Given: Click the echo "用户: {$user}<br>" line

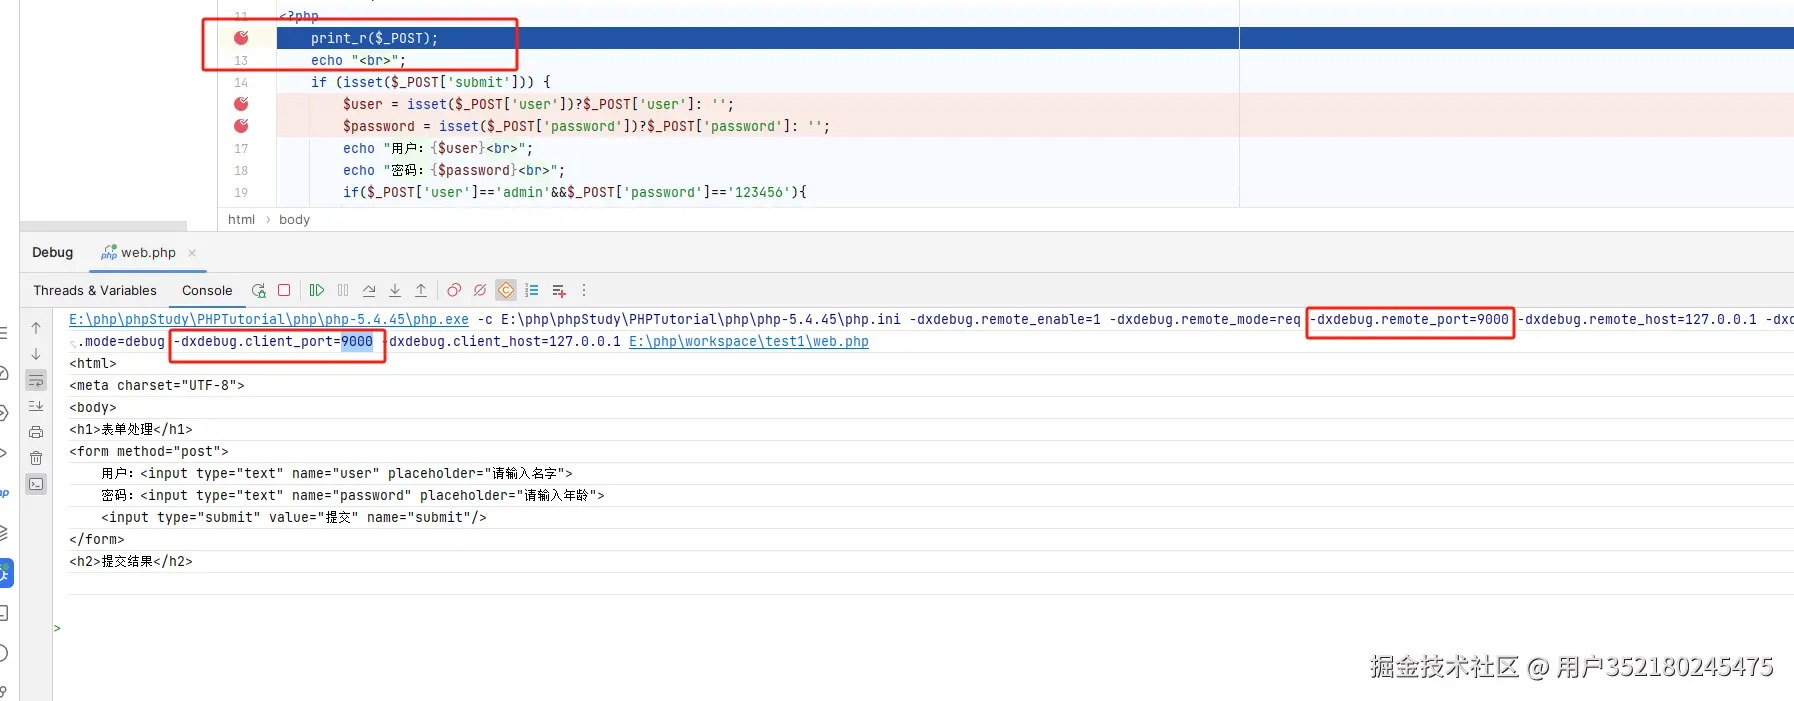Looking at the screenshot, I should click(438, 148).
